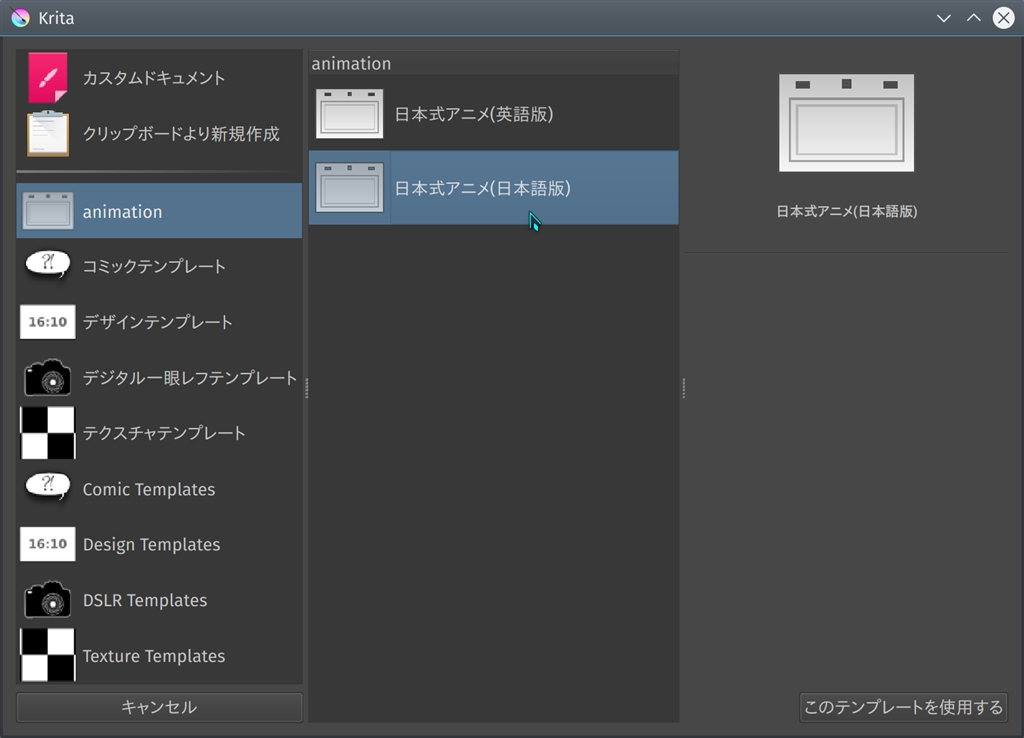Viewport: 1024px width, 738px height.
Task: Open the コミックテンプレート category
Action: point(154,266)
